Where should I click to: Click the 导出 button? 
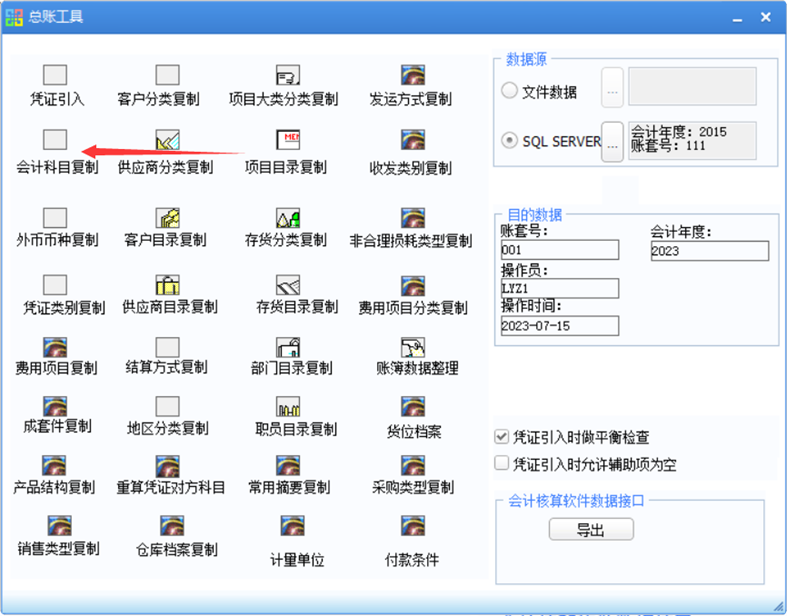click(x=591, y=529)
